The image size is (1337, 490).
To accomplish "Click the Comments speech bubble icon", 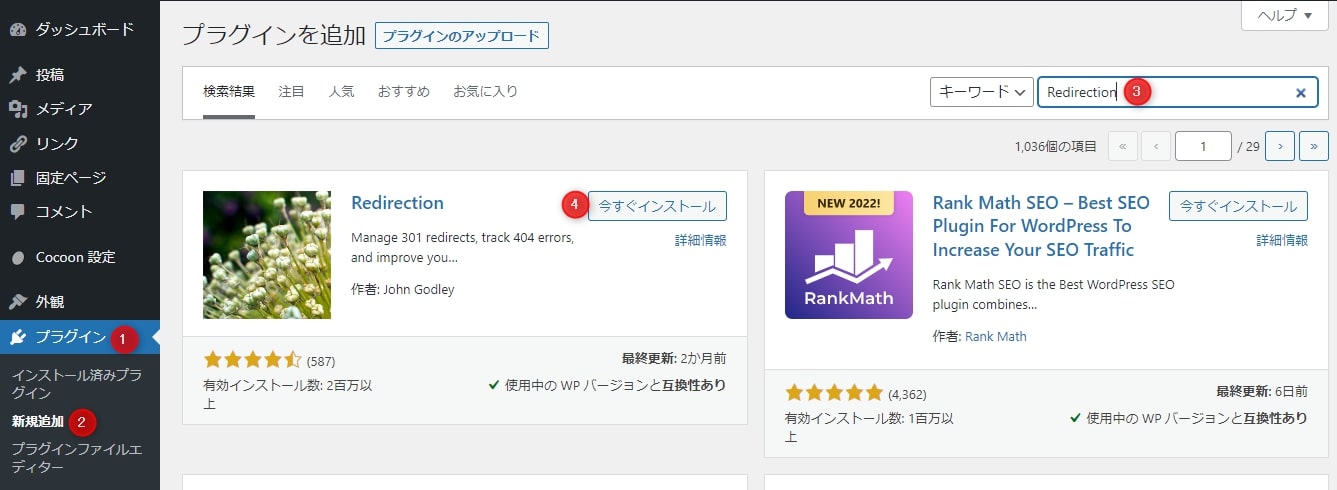I will click(18, 211).
